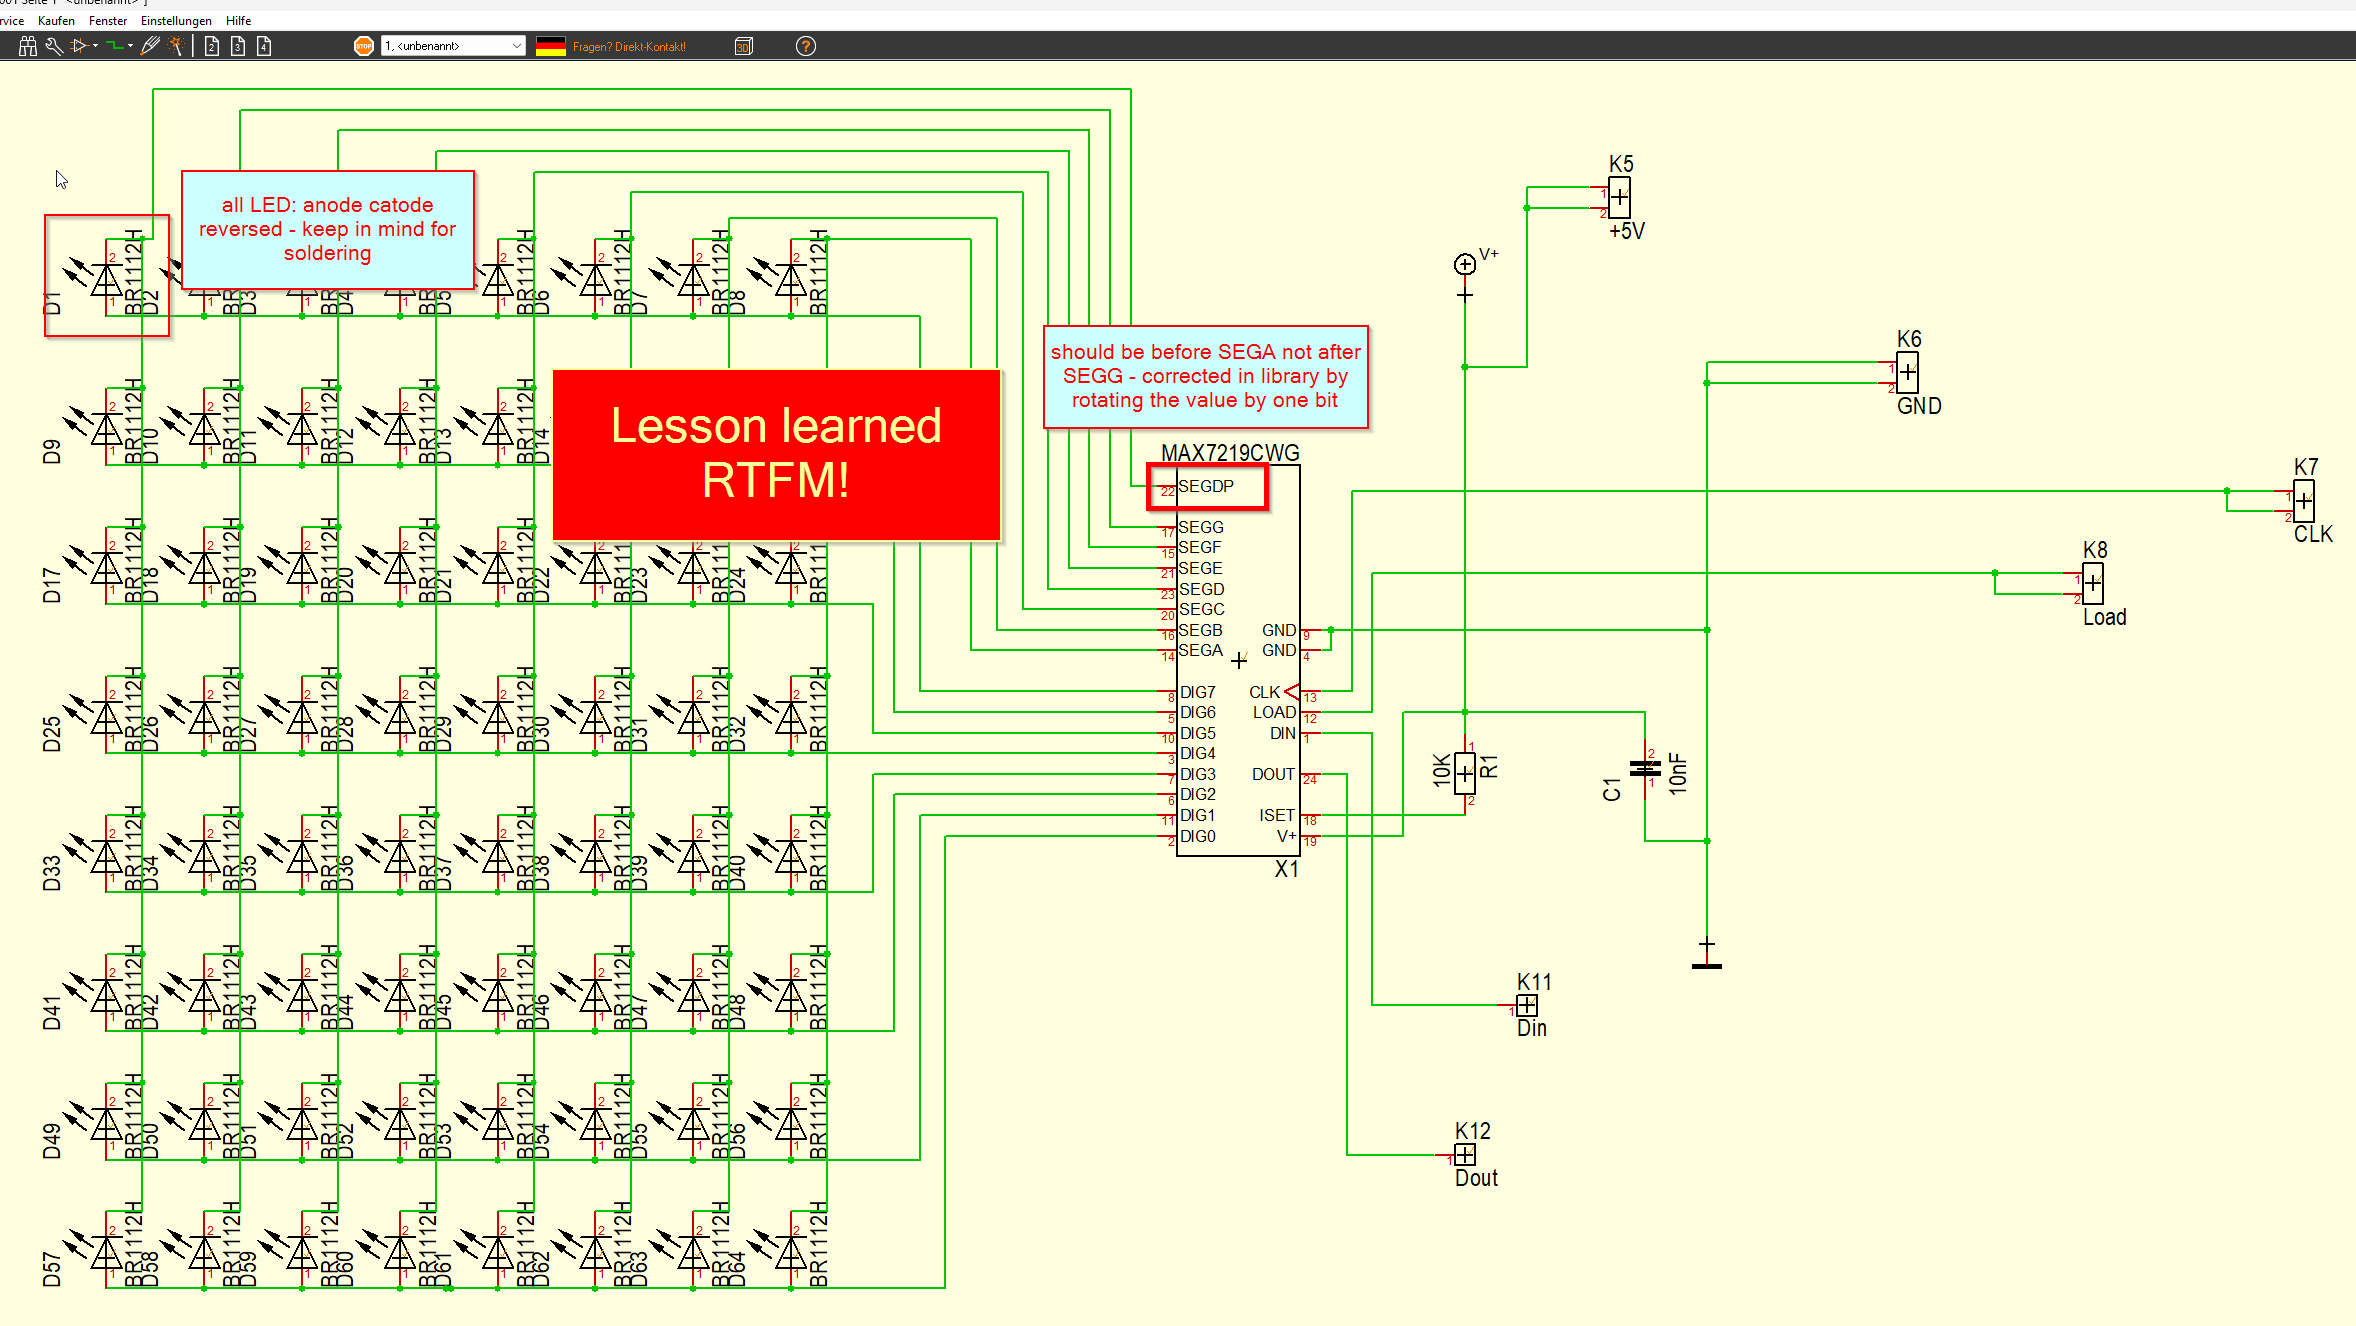Click the 'Fragen? Direkt-Kontakt!' link
This screenshot has width=2356, height=1326.
[629, 47]
